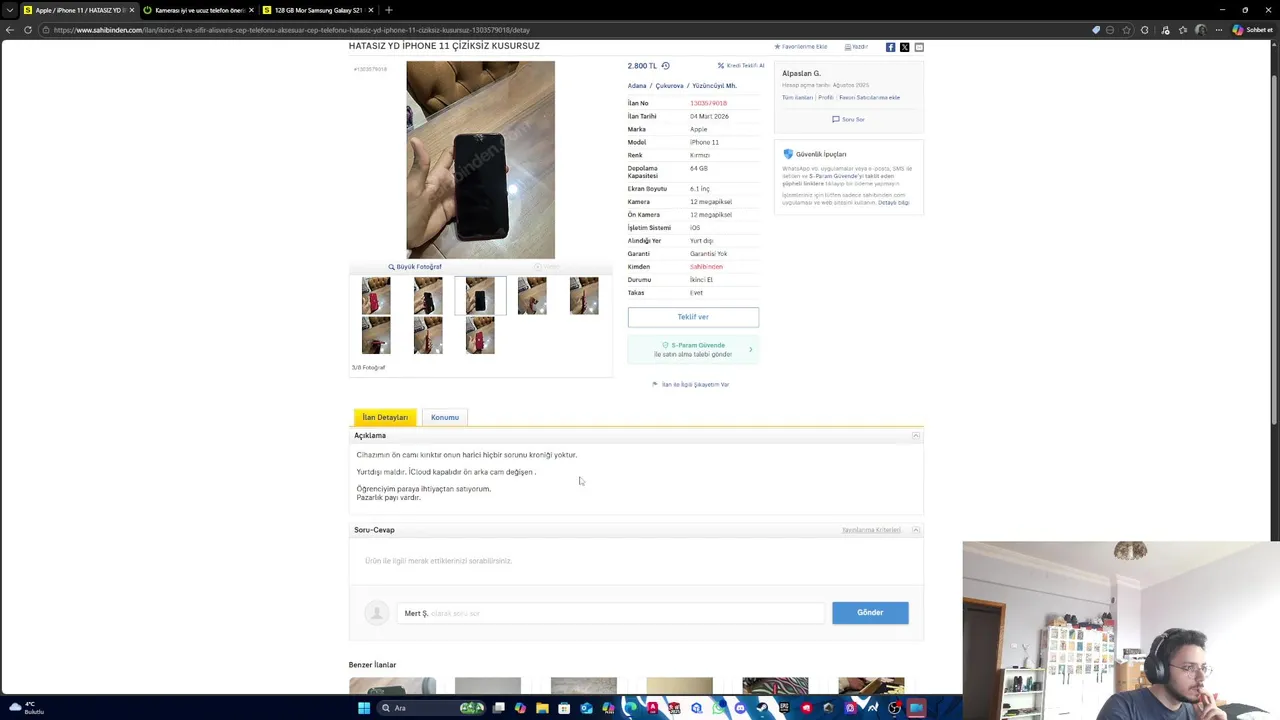Share the listing on Facebook
The width and height of the screenshot is (1280, 720).
tap(890, 47)
